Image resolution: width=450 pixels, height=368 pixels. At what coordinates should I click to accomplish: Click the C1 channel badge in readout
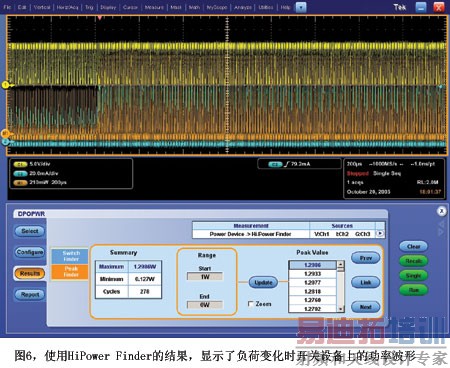[20, 164]
